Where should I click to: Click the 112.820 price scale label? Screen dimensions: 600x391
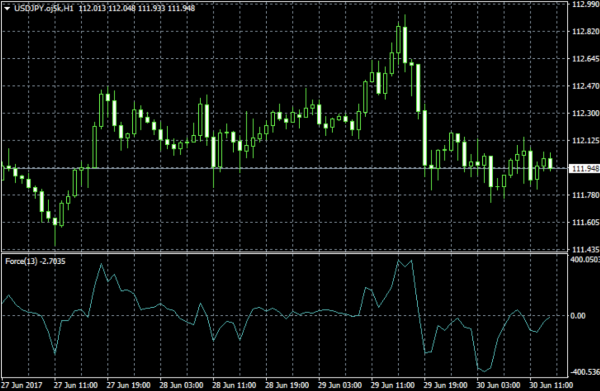585,32
